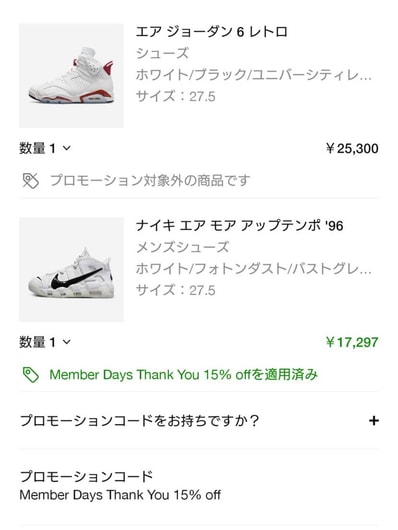Open the ナイキ エア モア アップテンポ '96 title

[x=239, y=226]
